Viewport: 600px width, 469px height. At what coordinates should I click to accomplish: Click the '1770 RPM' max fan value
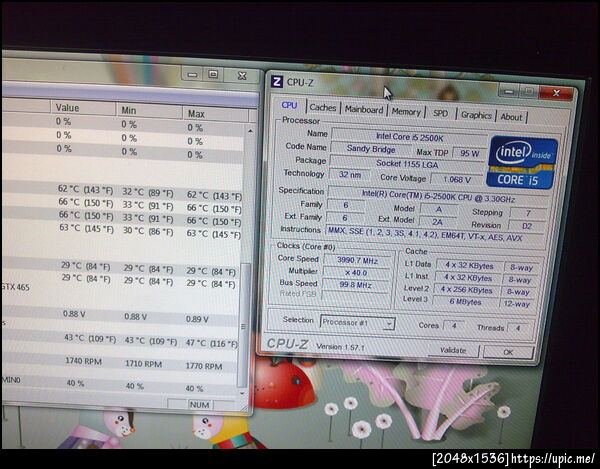[x=203, y=366]
